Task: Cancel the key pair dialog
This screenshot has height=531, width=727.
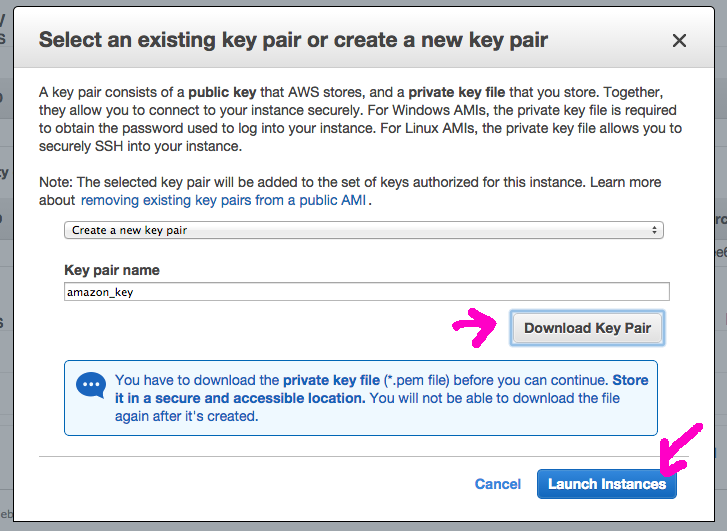Action: 497,484
